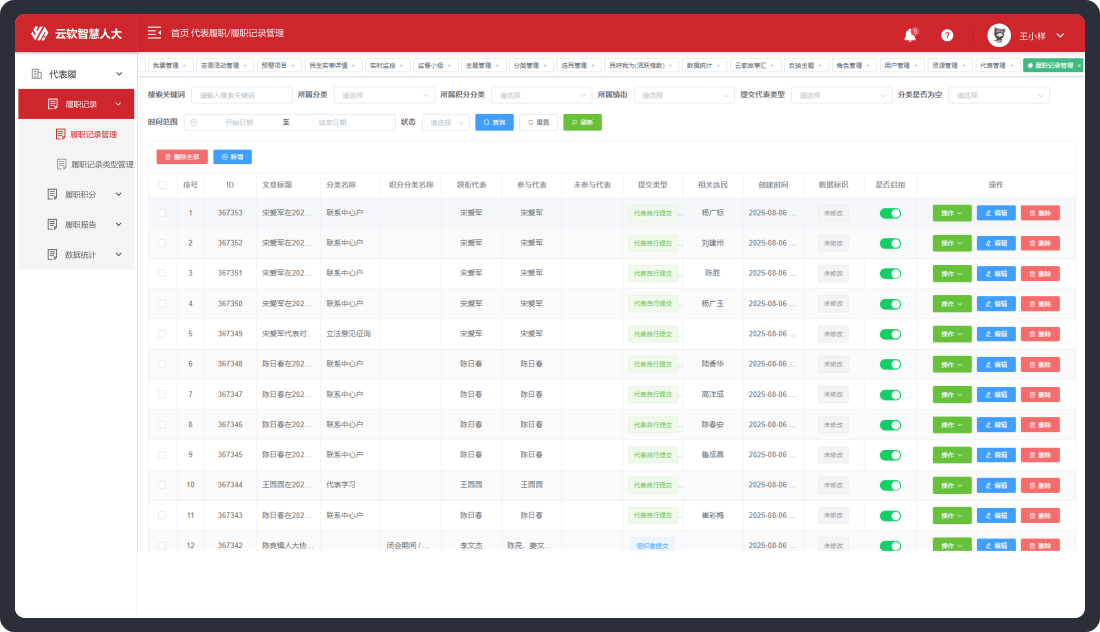Close the 代表管理 tab with its x
1100x632 pixels.
click(x=1012, y=66)
